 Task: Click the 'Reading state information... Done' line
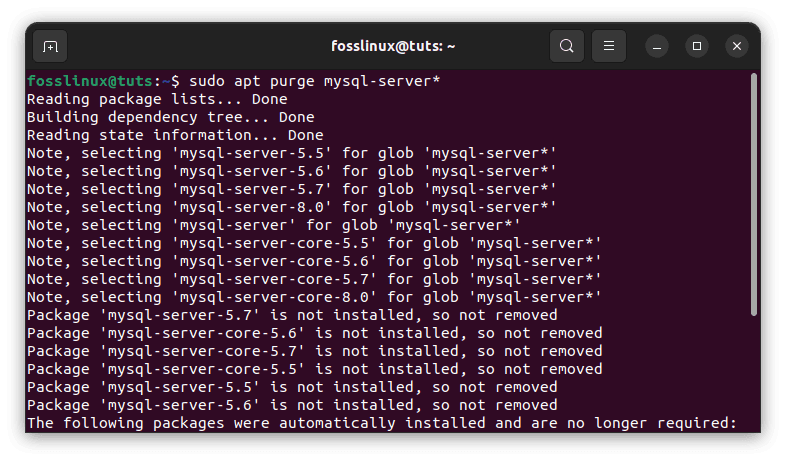point(175,135)
